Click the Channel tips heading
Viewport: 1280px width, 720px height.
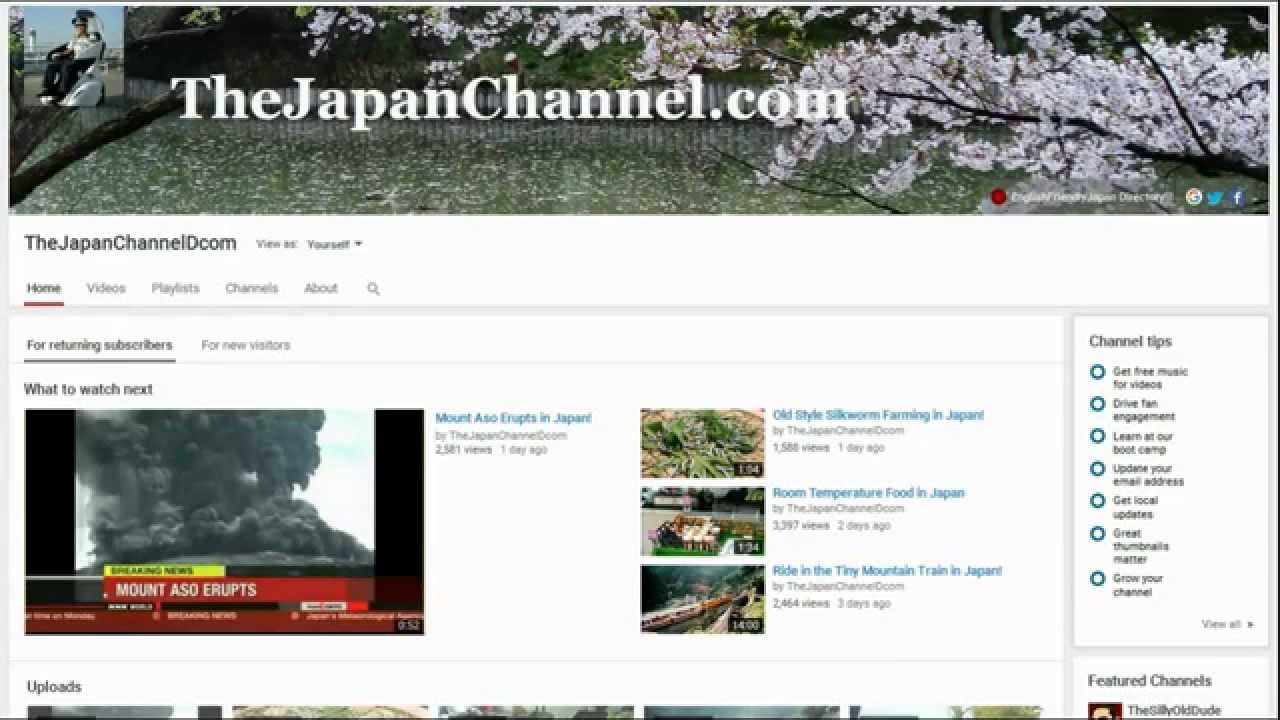[1130, 341]
